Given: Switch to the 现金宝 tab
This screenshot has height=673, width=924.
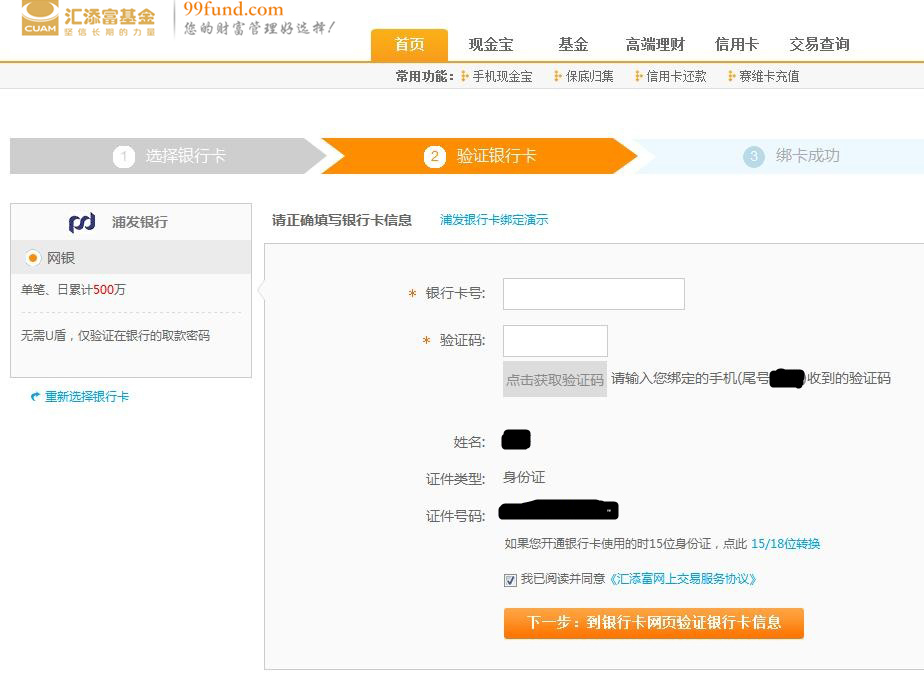Looking at the screenshot, I should click(490, 45).
